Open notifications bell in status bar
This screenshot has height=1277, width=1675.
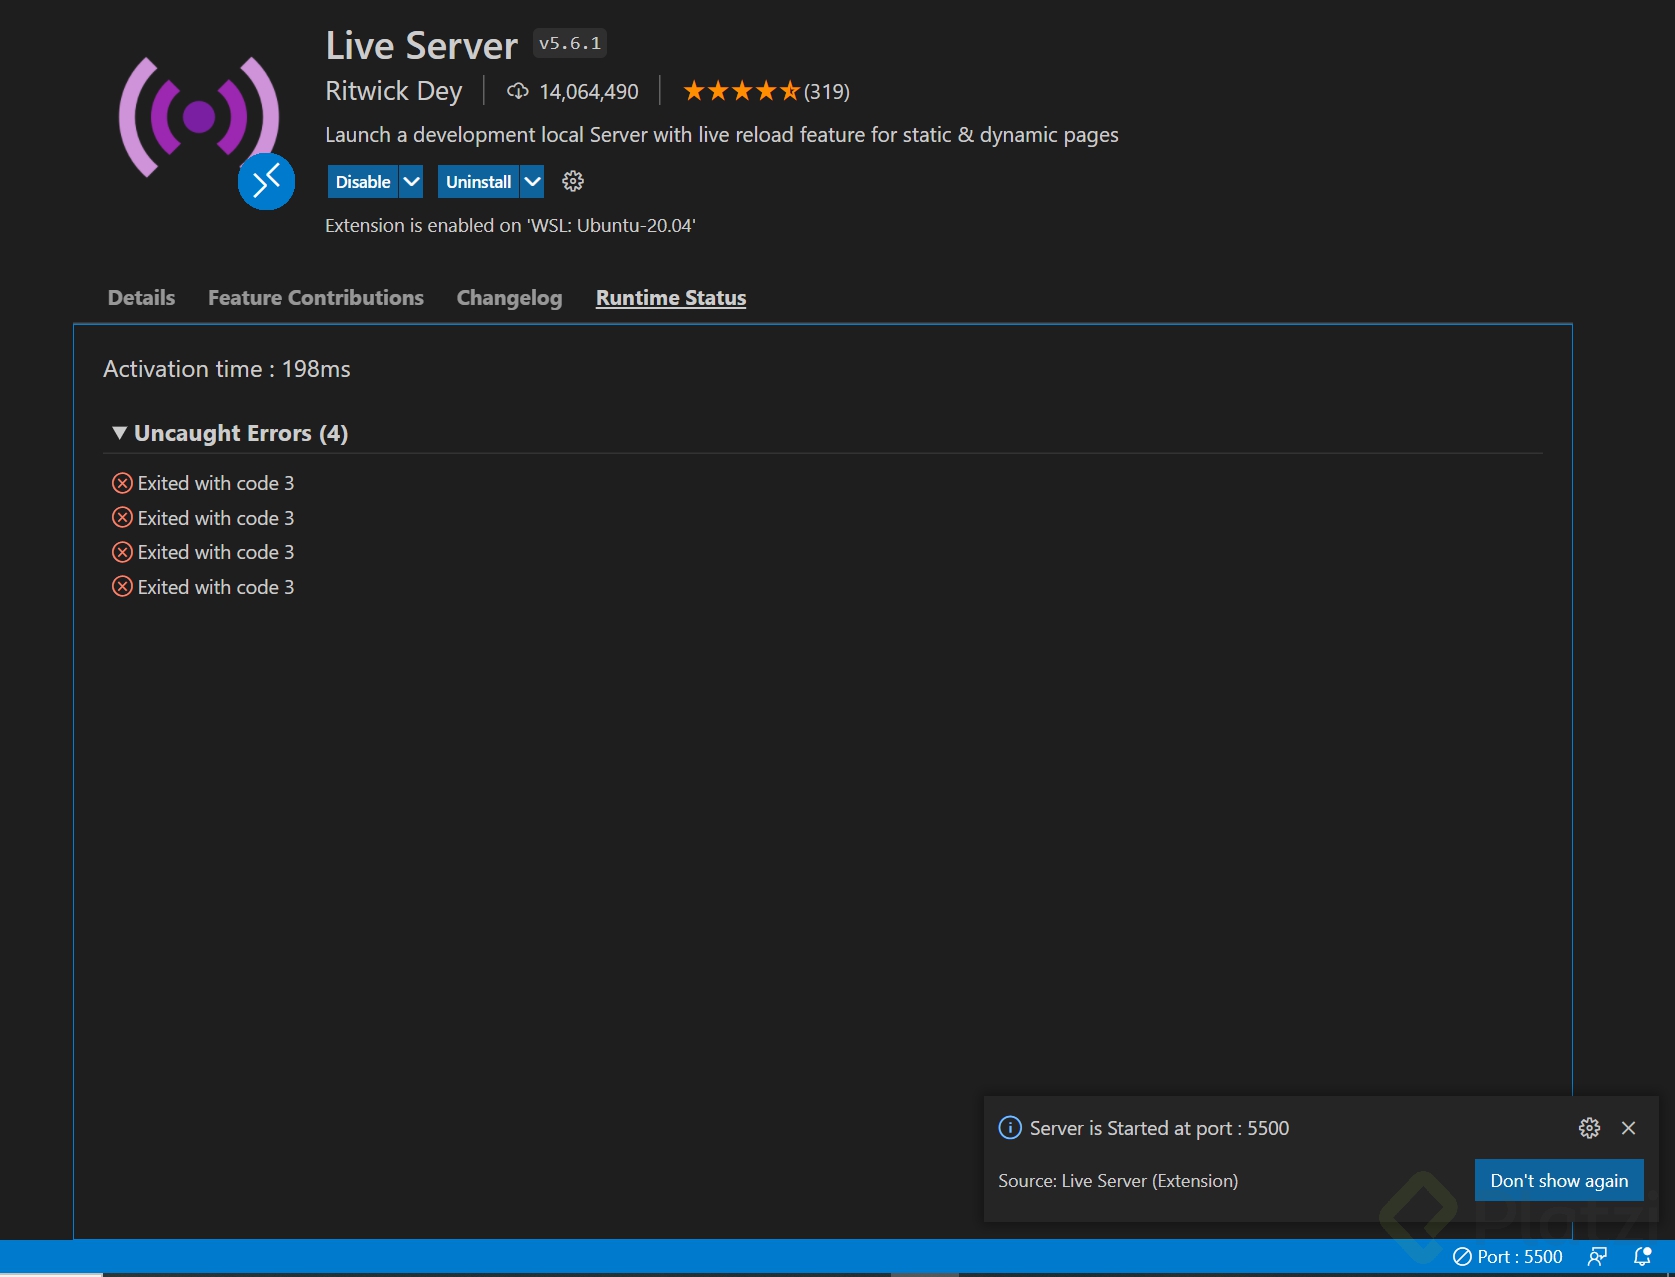(1642, 1256)
